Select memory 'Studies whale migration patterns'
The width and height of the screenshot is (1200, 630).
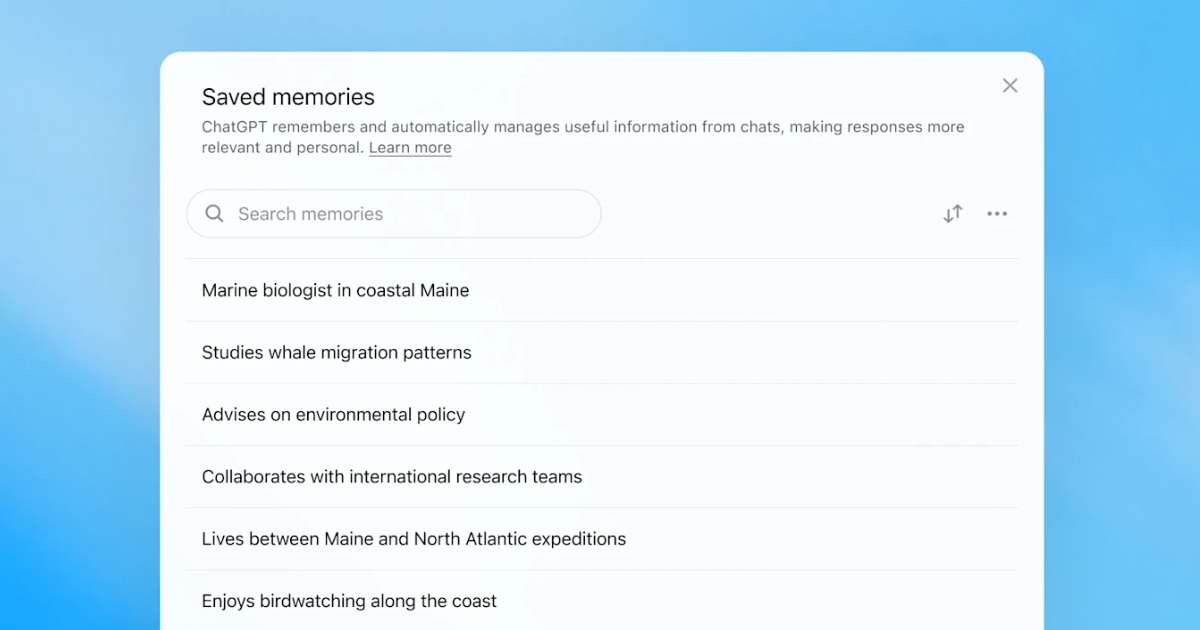click(602, 352)
